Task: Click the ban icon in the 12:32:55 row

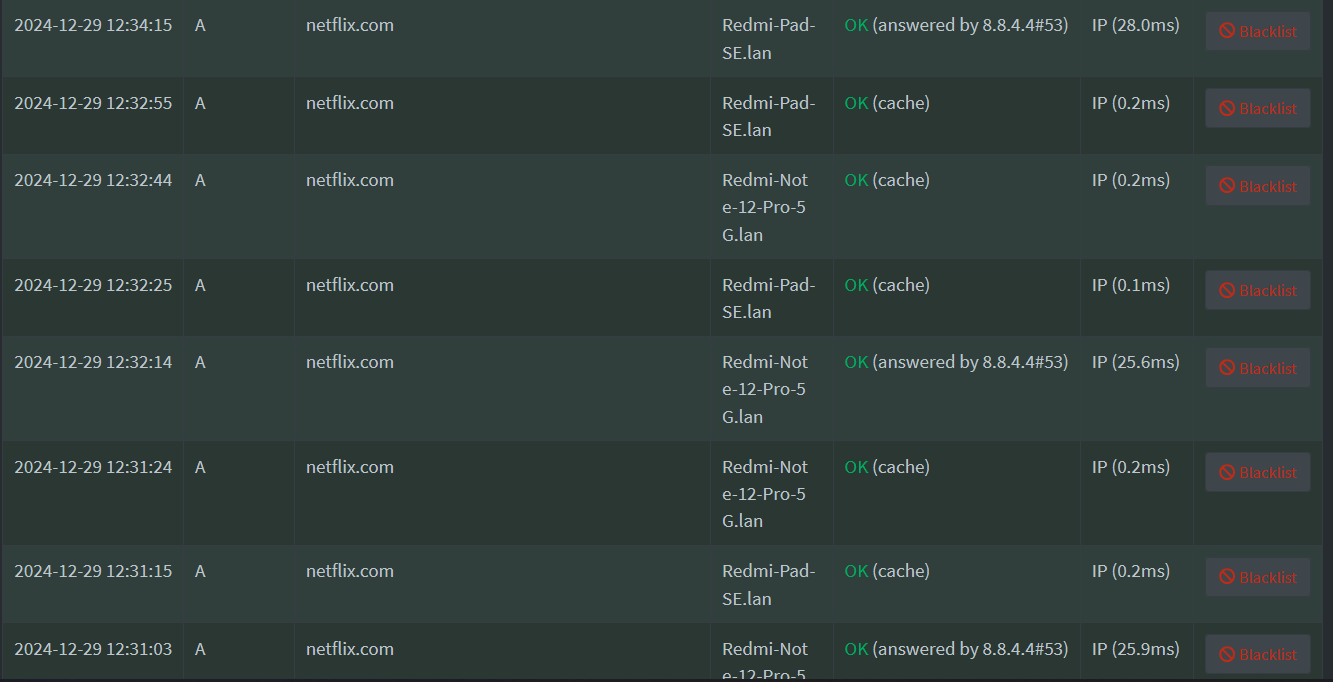Action: [1227, 108]
